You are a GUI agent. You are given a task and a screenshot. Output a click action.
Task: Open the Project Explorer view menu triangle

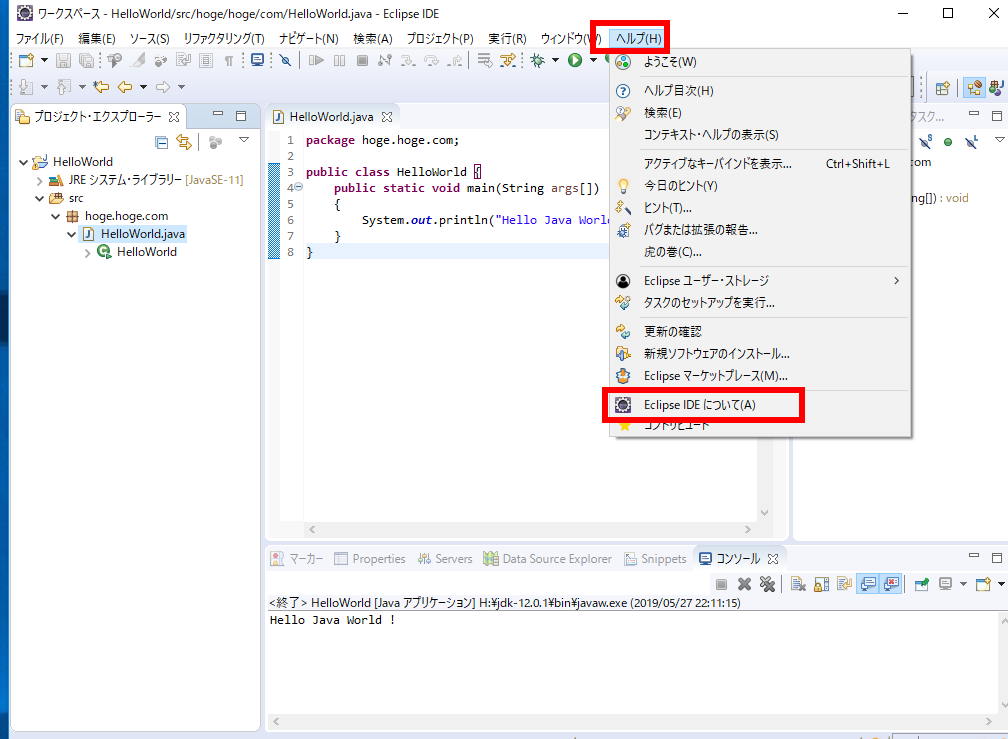pos(244,140)
